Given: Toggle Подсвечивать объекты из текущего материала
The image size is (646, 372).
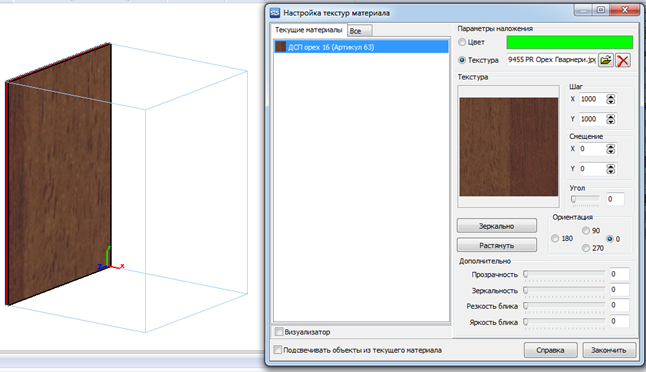Looking at the screenshot, I should point(278,350).
